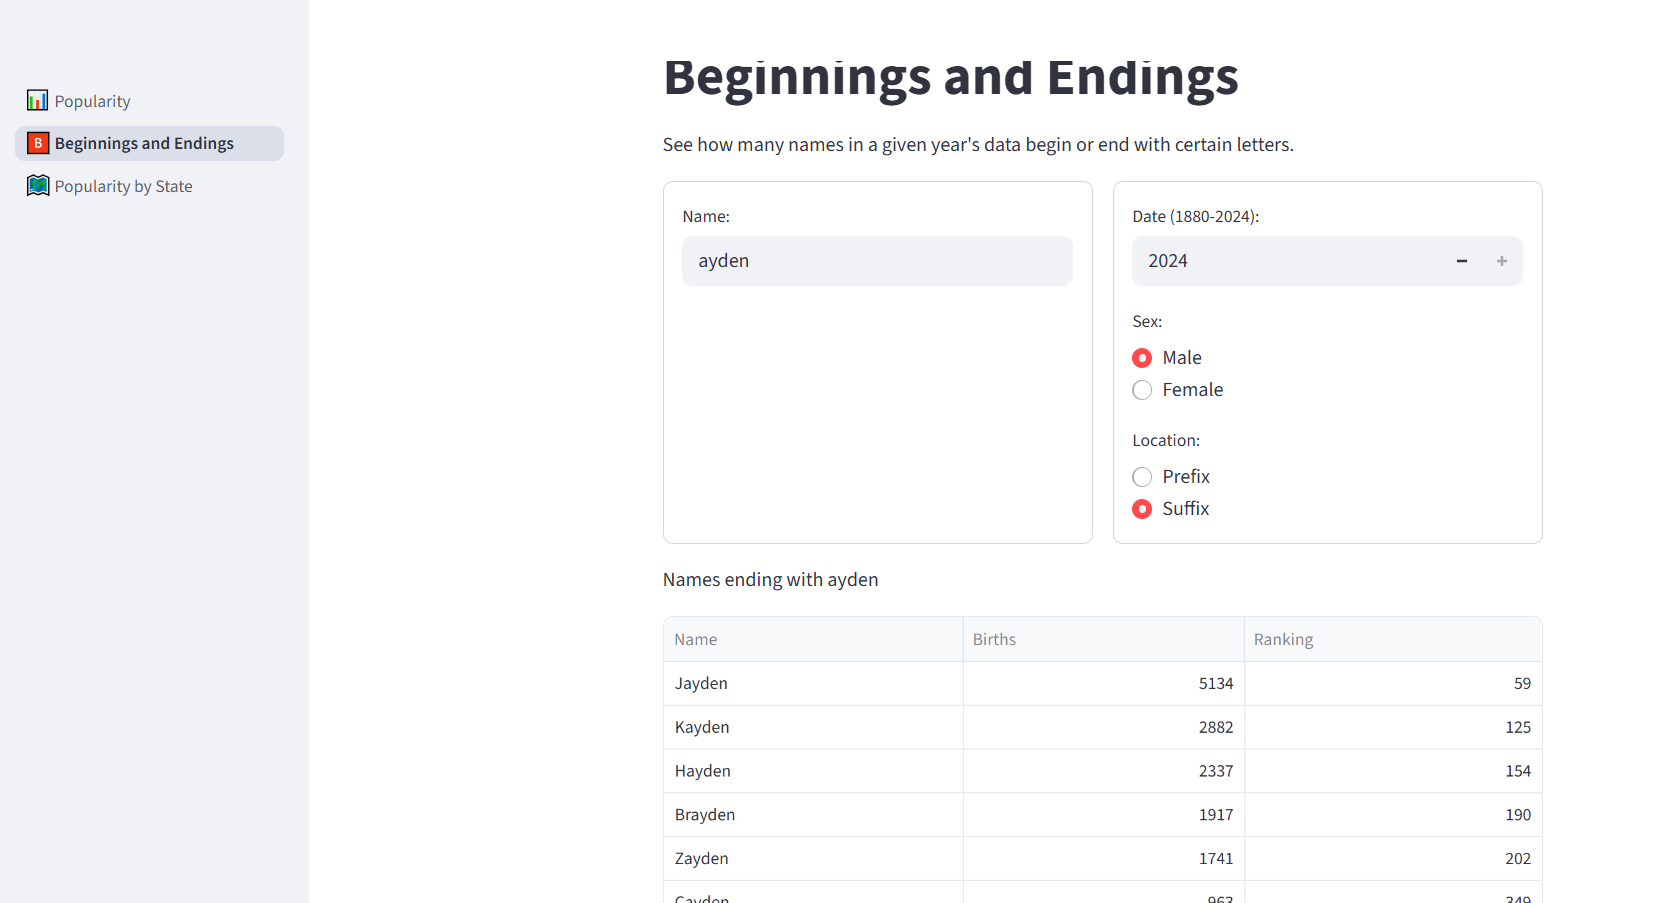This screenshot has width=1673, height=903.
Task: Select the Female radio button
Action: [x=1142, y=390]
